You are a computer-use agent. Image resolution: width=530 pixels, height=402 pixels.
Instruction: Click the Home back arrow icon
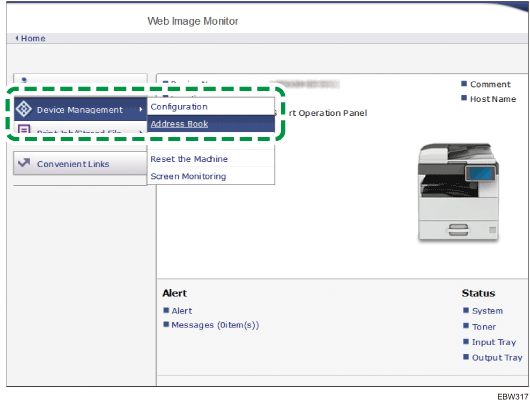tap(17, 38)
